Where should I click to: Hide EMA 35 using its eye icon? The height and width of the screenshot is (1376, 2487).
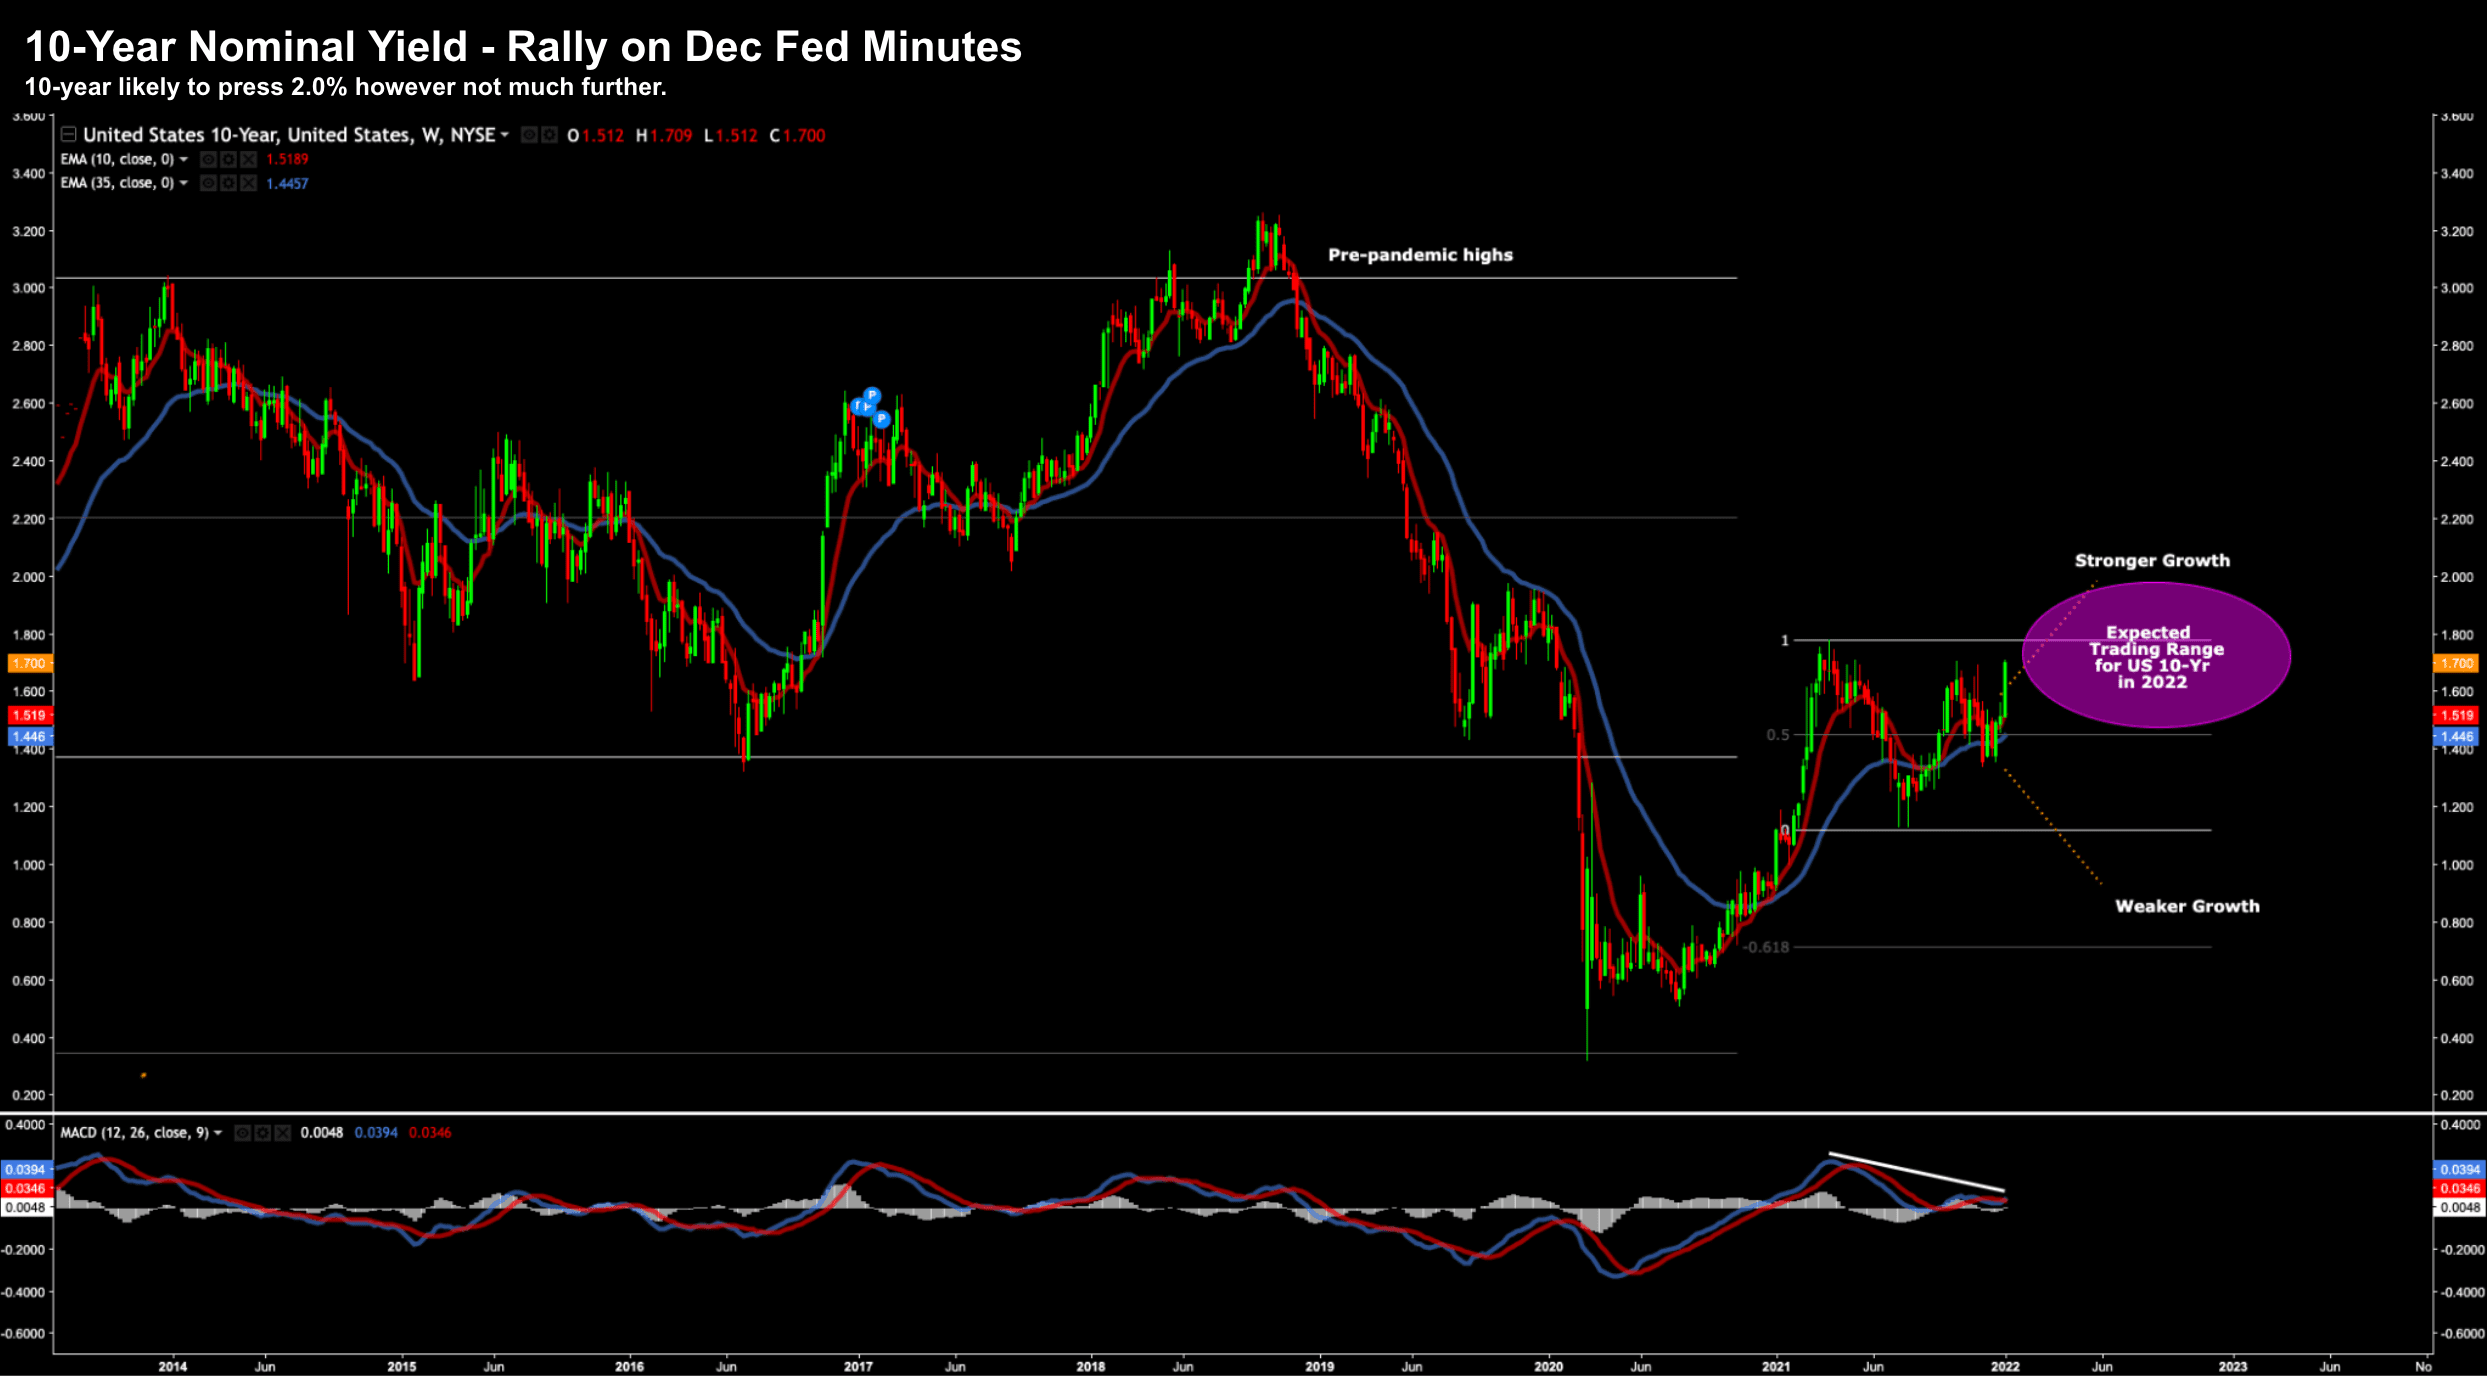click(x=208, y=183)
